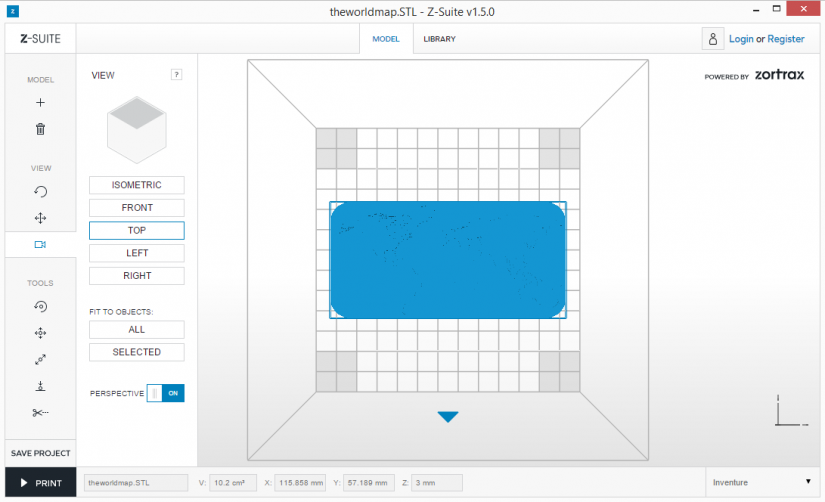Screen dimensions: 825x502
Task: Start PRINT from the bottom bar
Action: pyautogui.click(x=41, y=483)
